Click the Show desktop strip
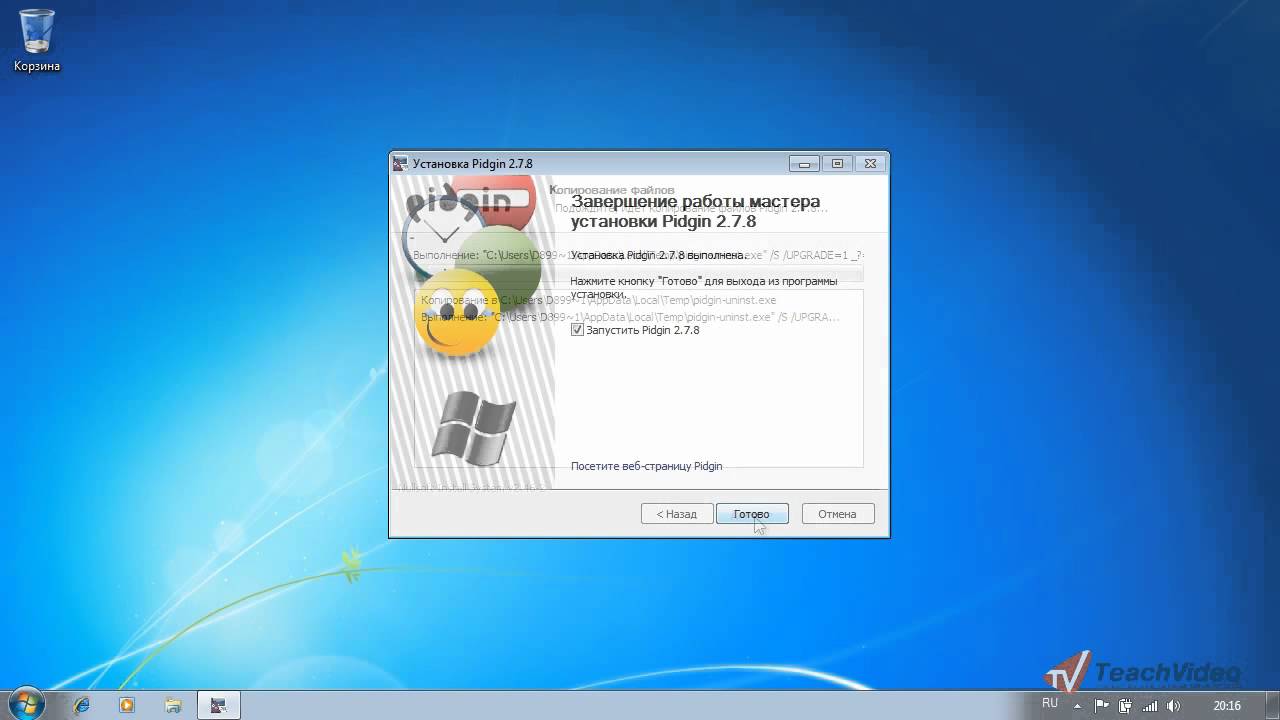 [x=1273, y=705]
